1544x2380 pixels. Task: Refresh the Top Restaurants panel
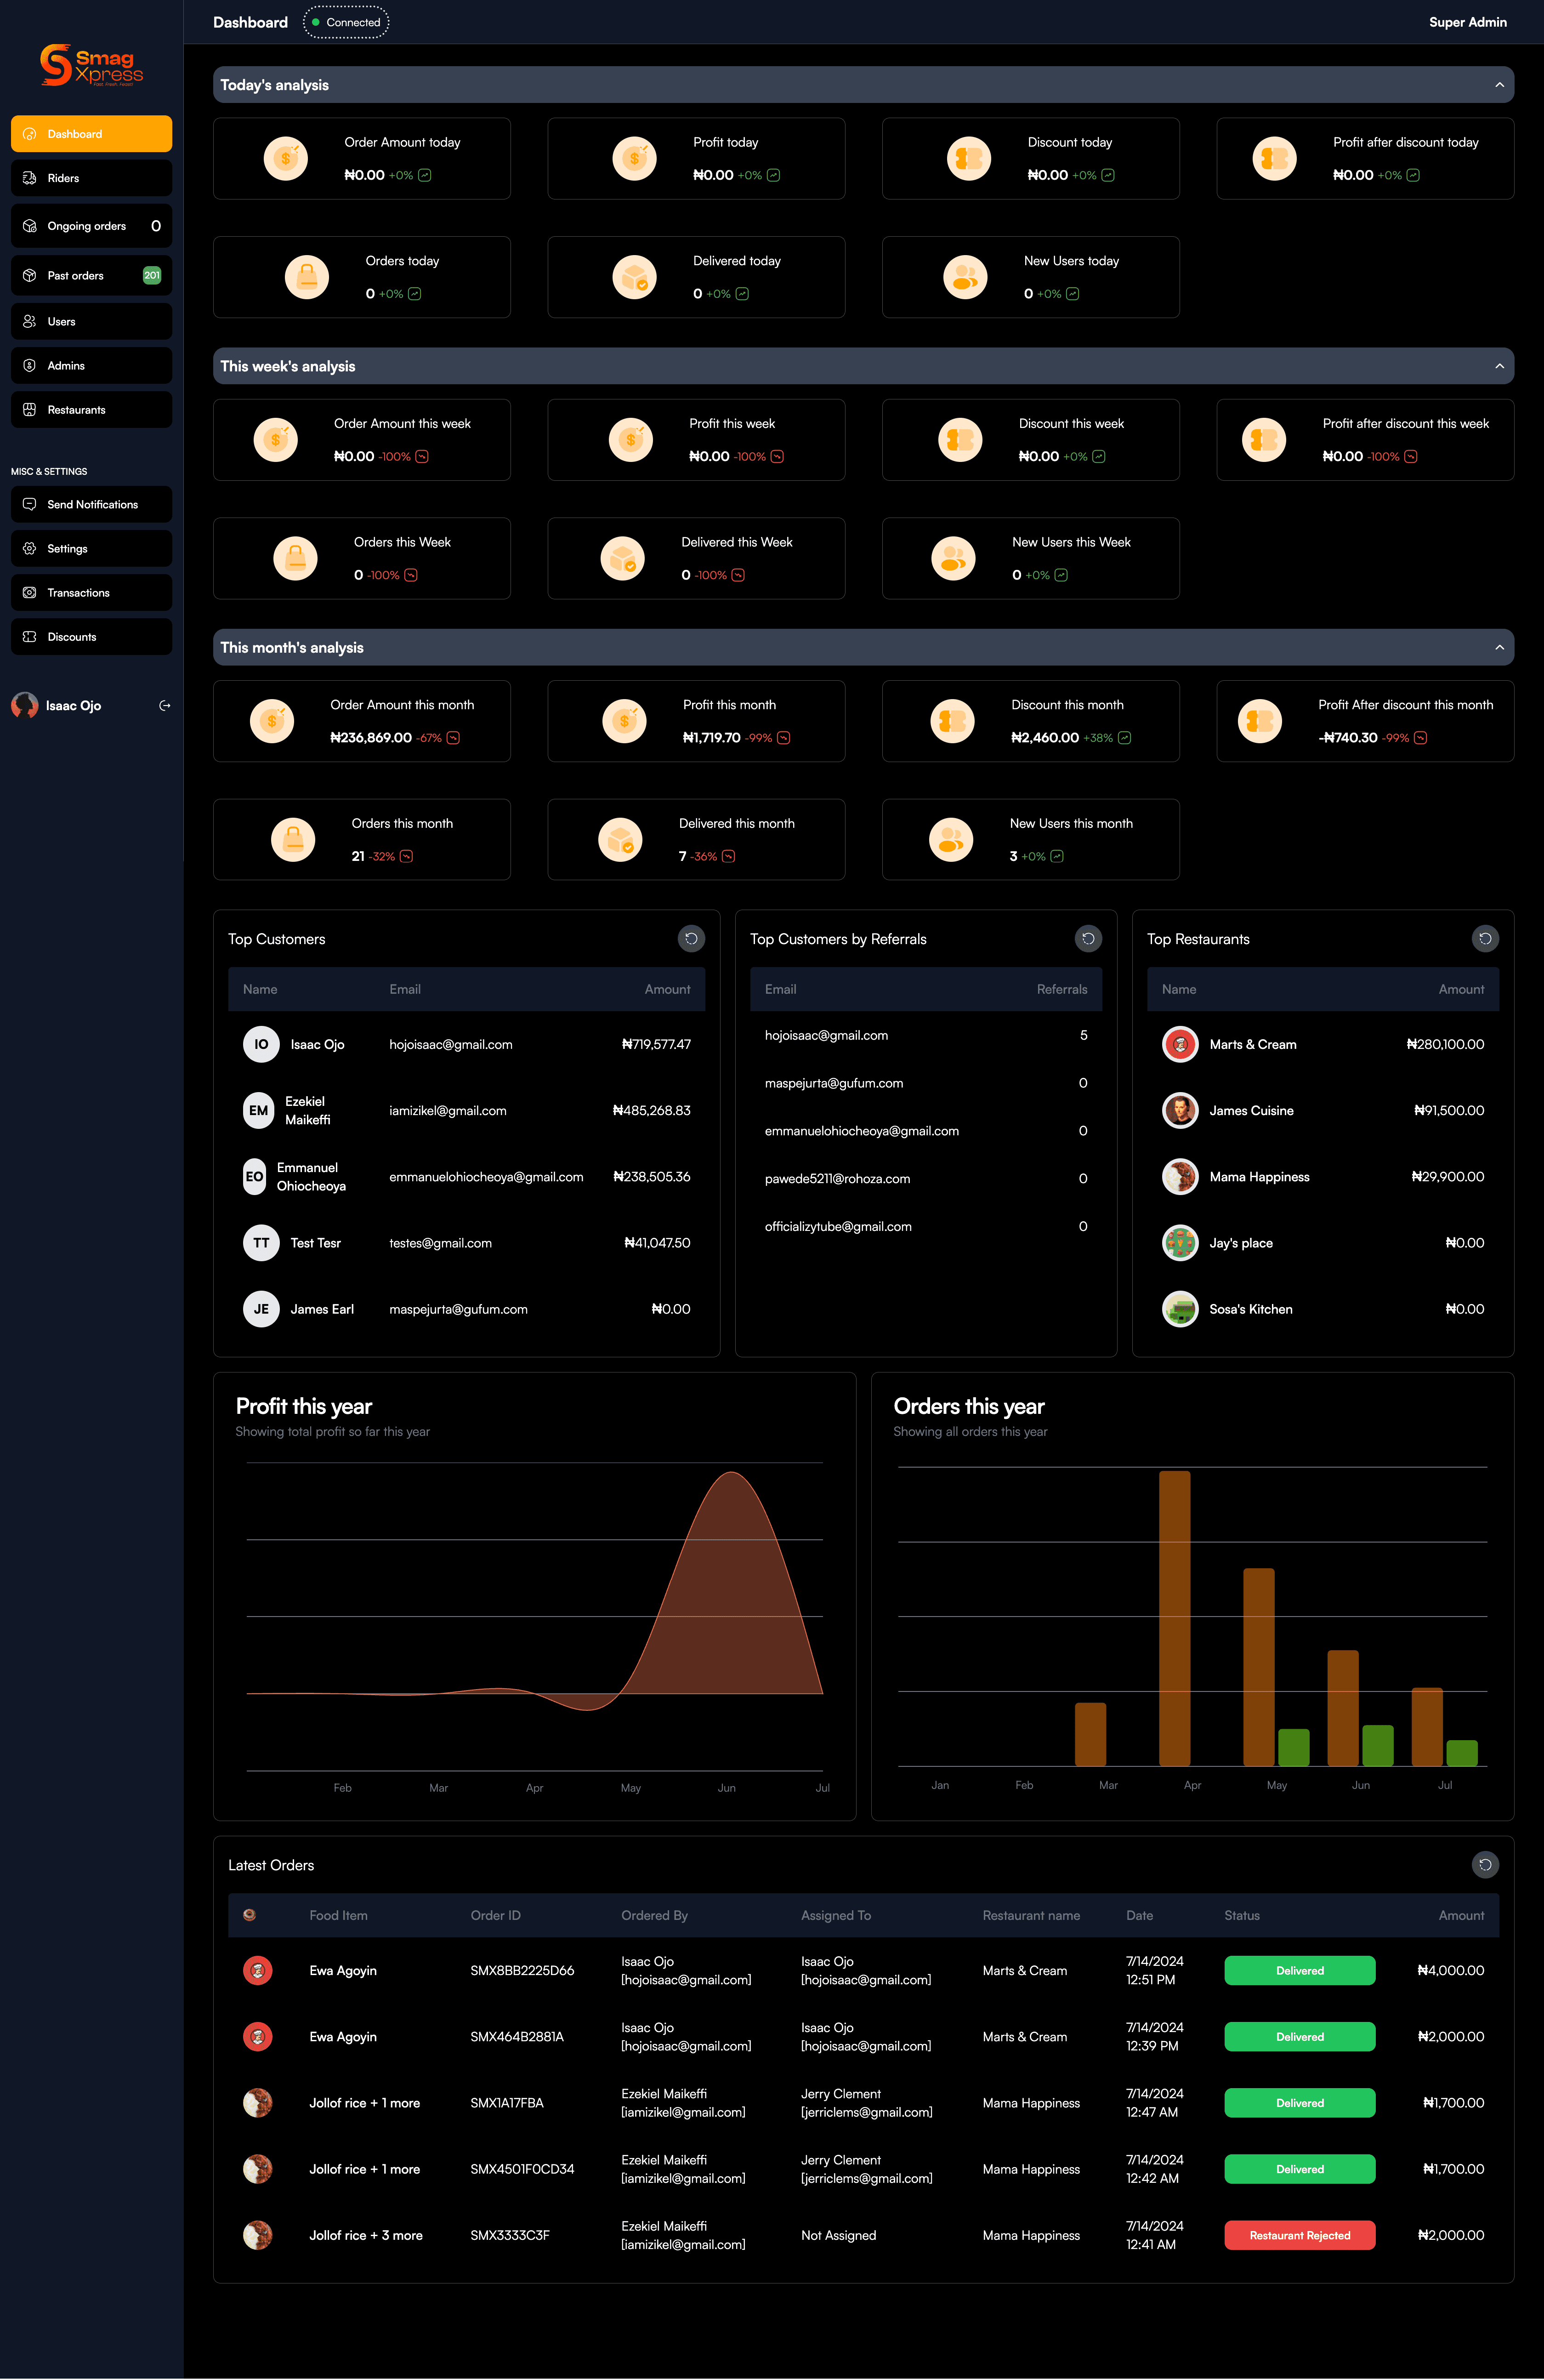1485,938
